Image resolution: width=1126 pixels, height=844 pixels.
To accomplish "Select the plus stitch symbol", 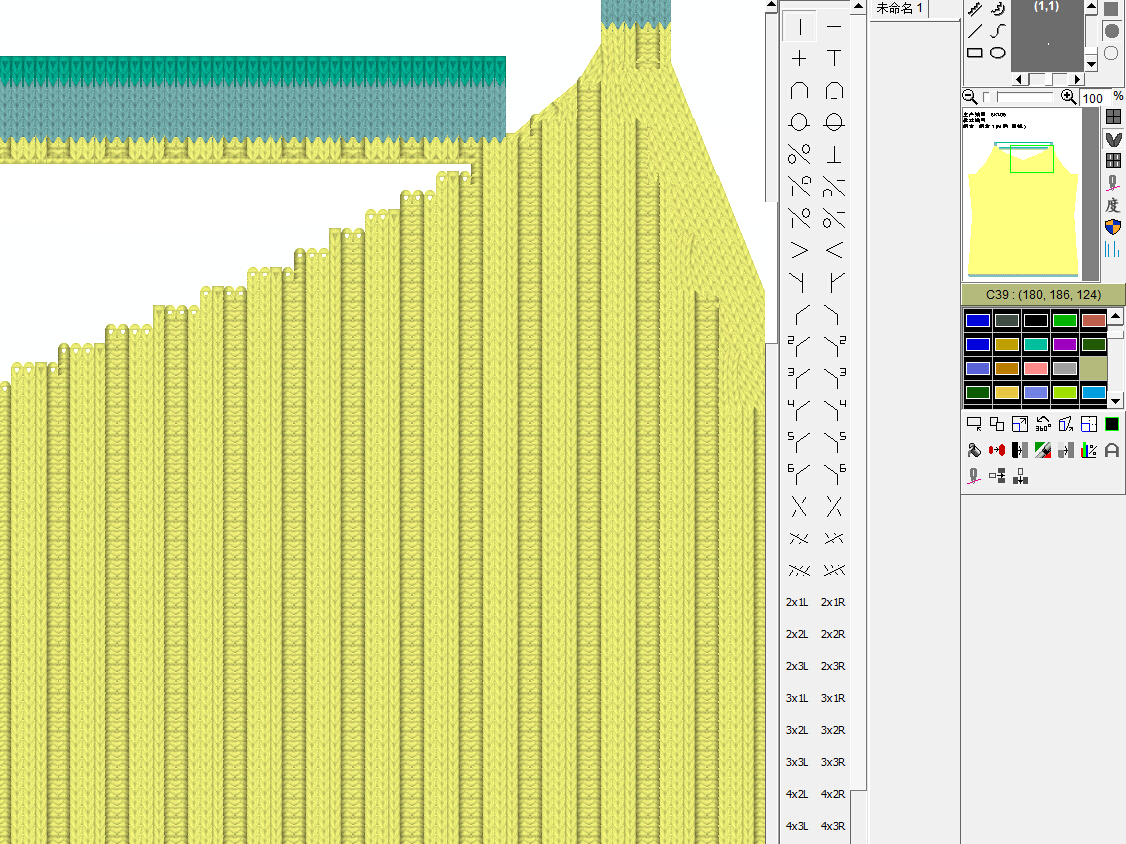I will 799,59.
